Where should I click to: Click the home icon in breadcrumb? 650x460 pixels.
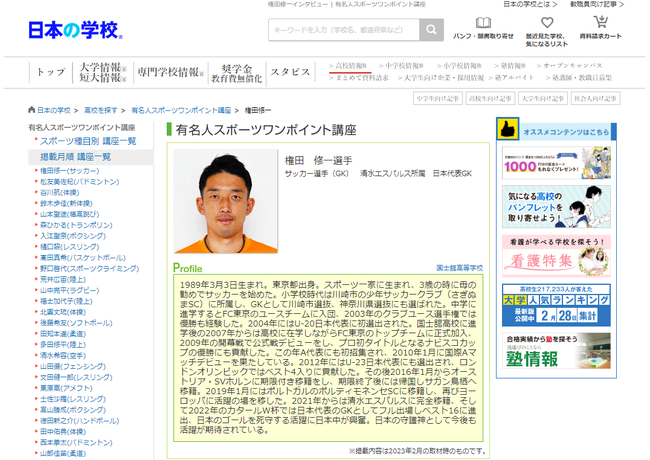pyautogui.click(x=31, y=110)
